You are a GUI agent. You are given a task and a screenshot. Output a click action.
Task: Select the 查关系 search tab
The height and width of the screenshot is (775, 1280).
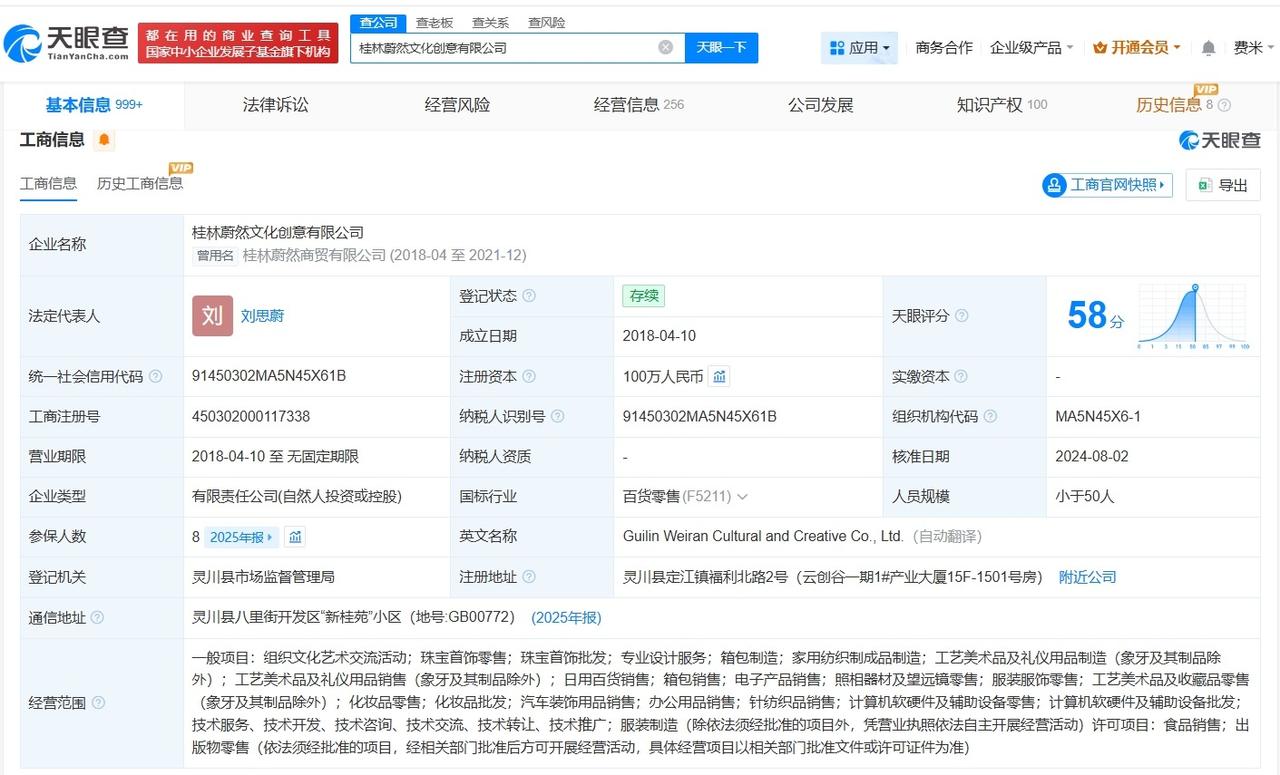(x=490, y=22)
